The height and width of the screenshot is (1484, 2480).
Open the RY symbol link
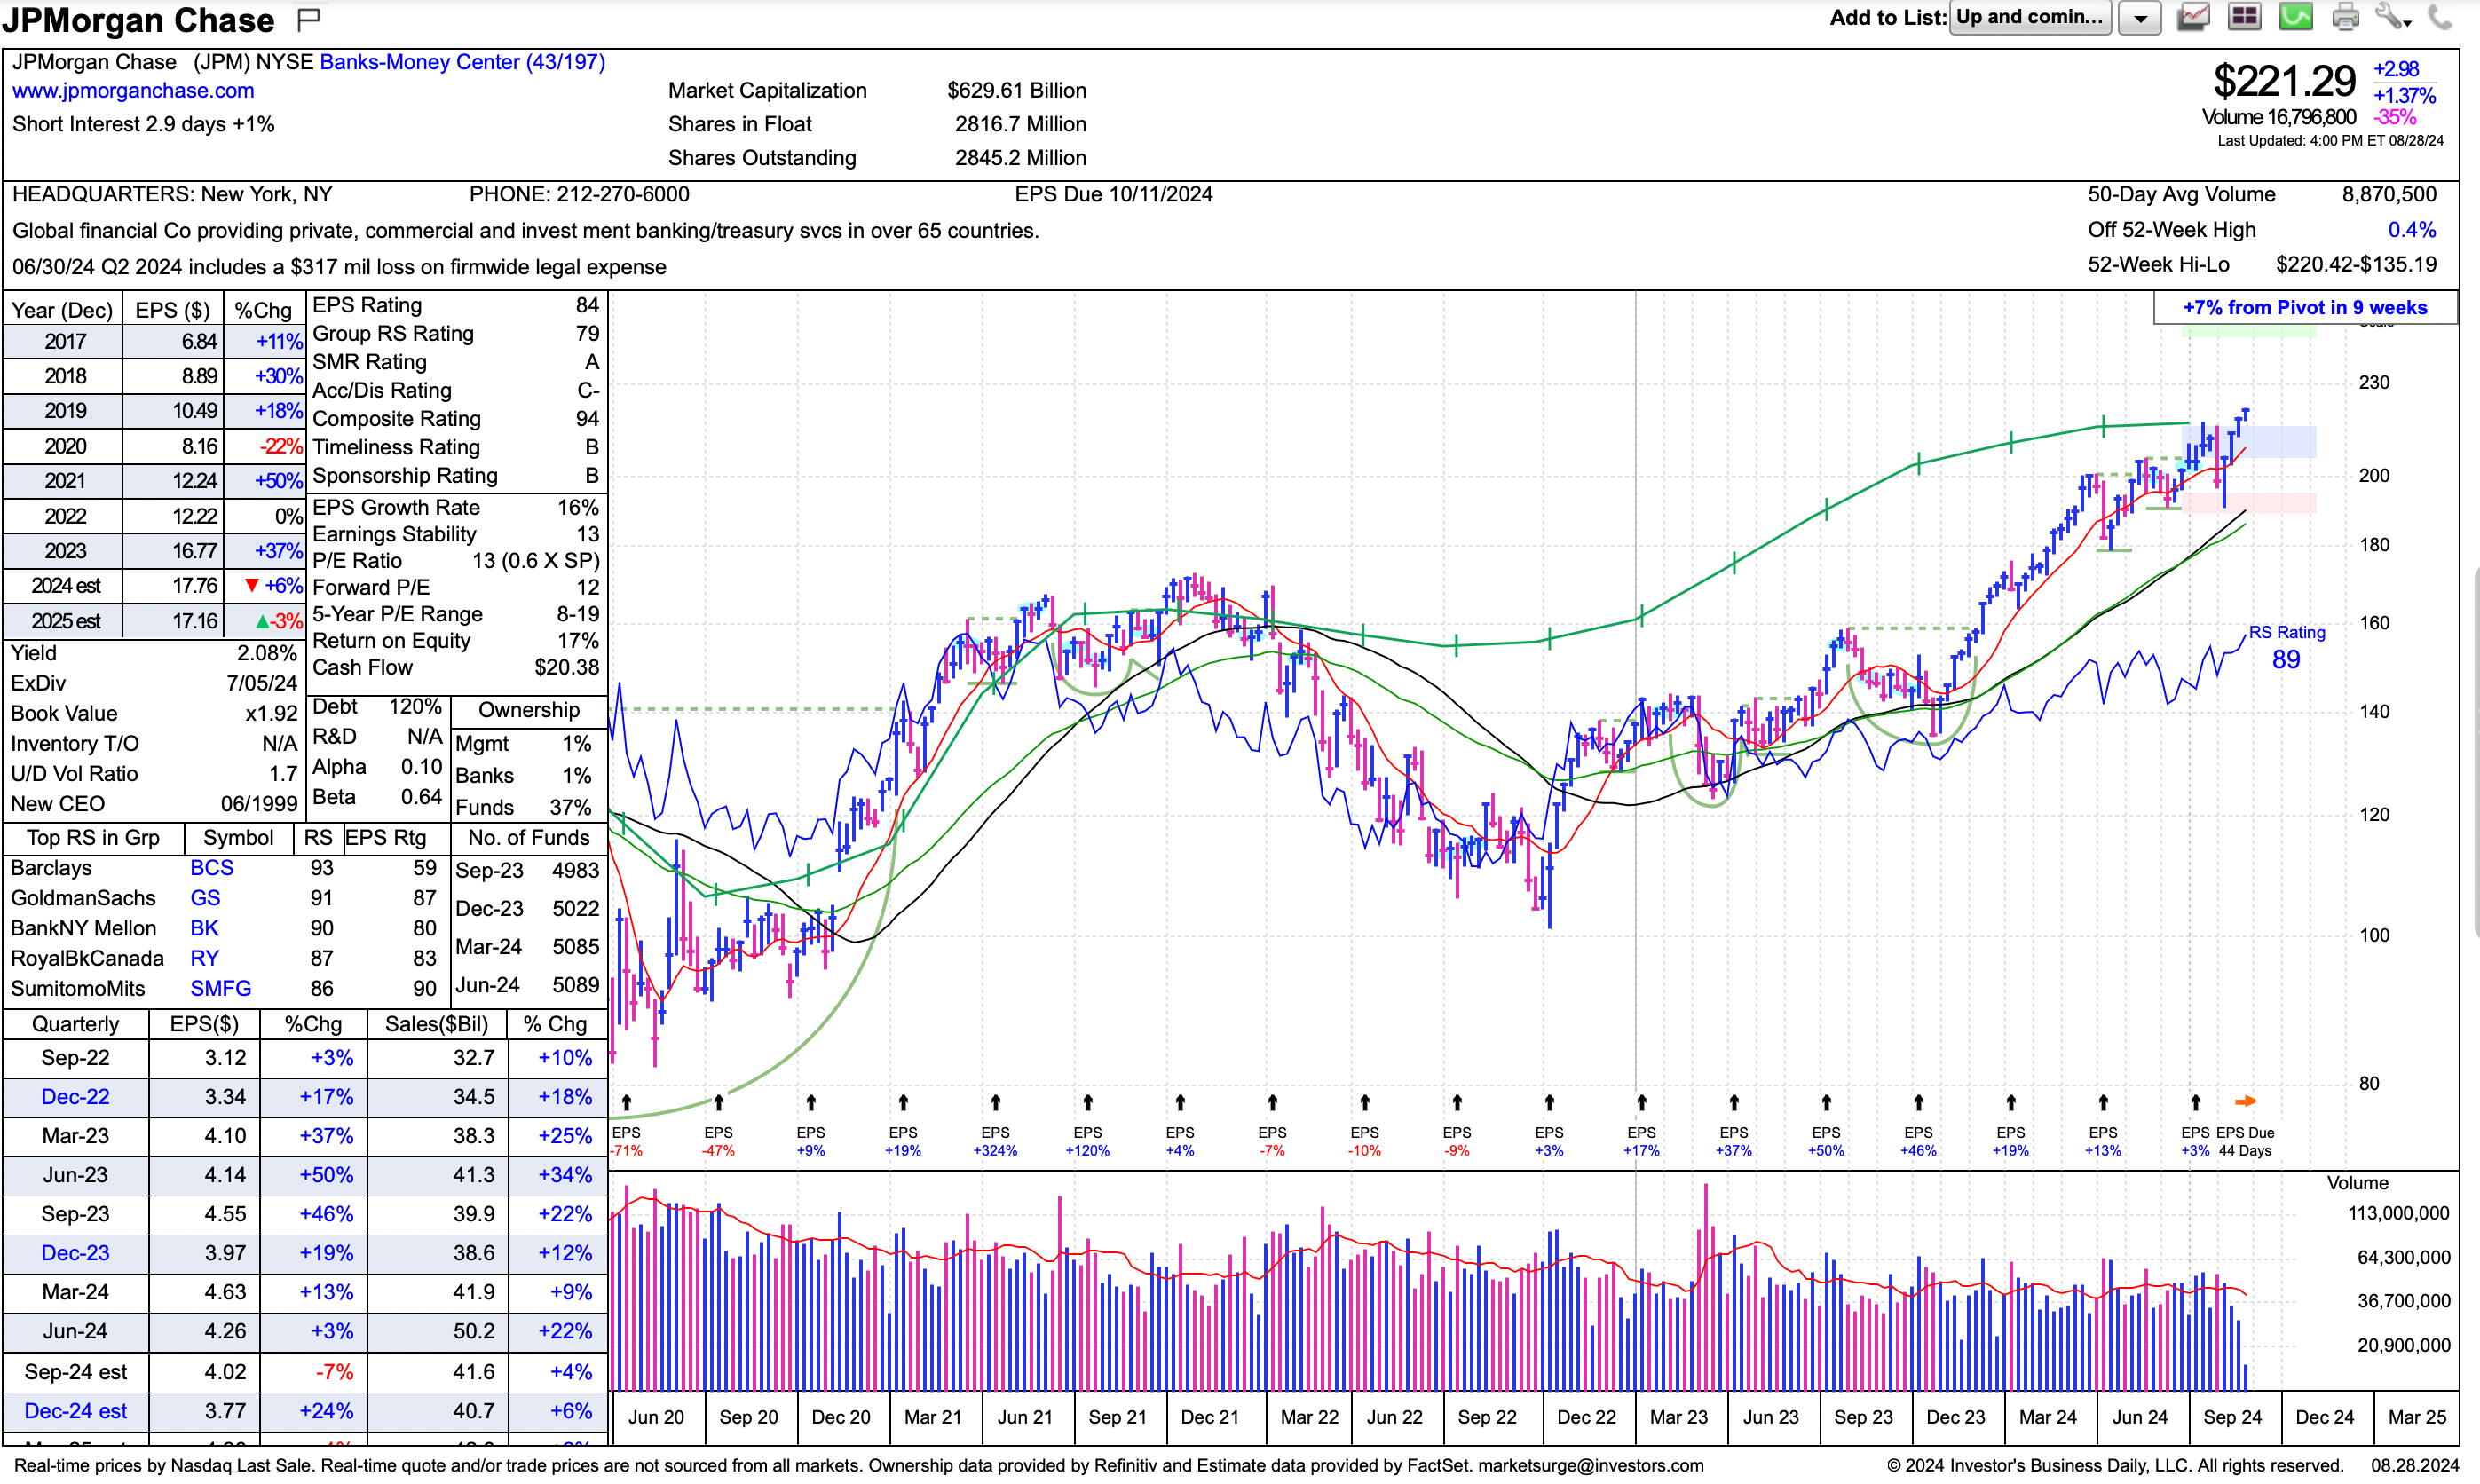(204, 958)
